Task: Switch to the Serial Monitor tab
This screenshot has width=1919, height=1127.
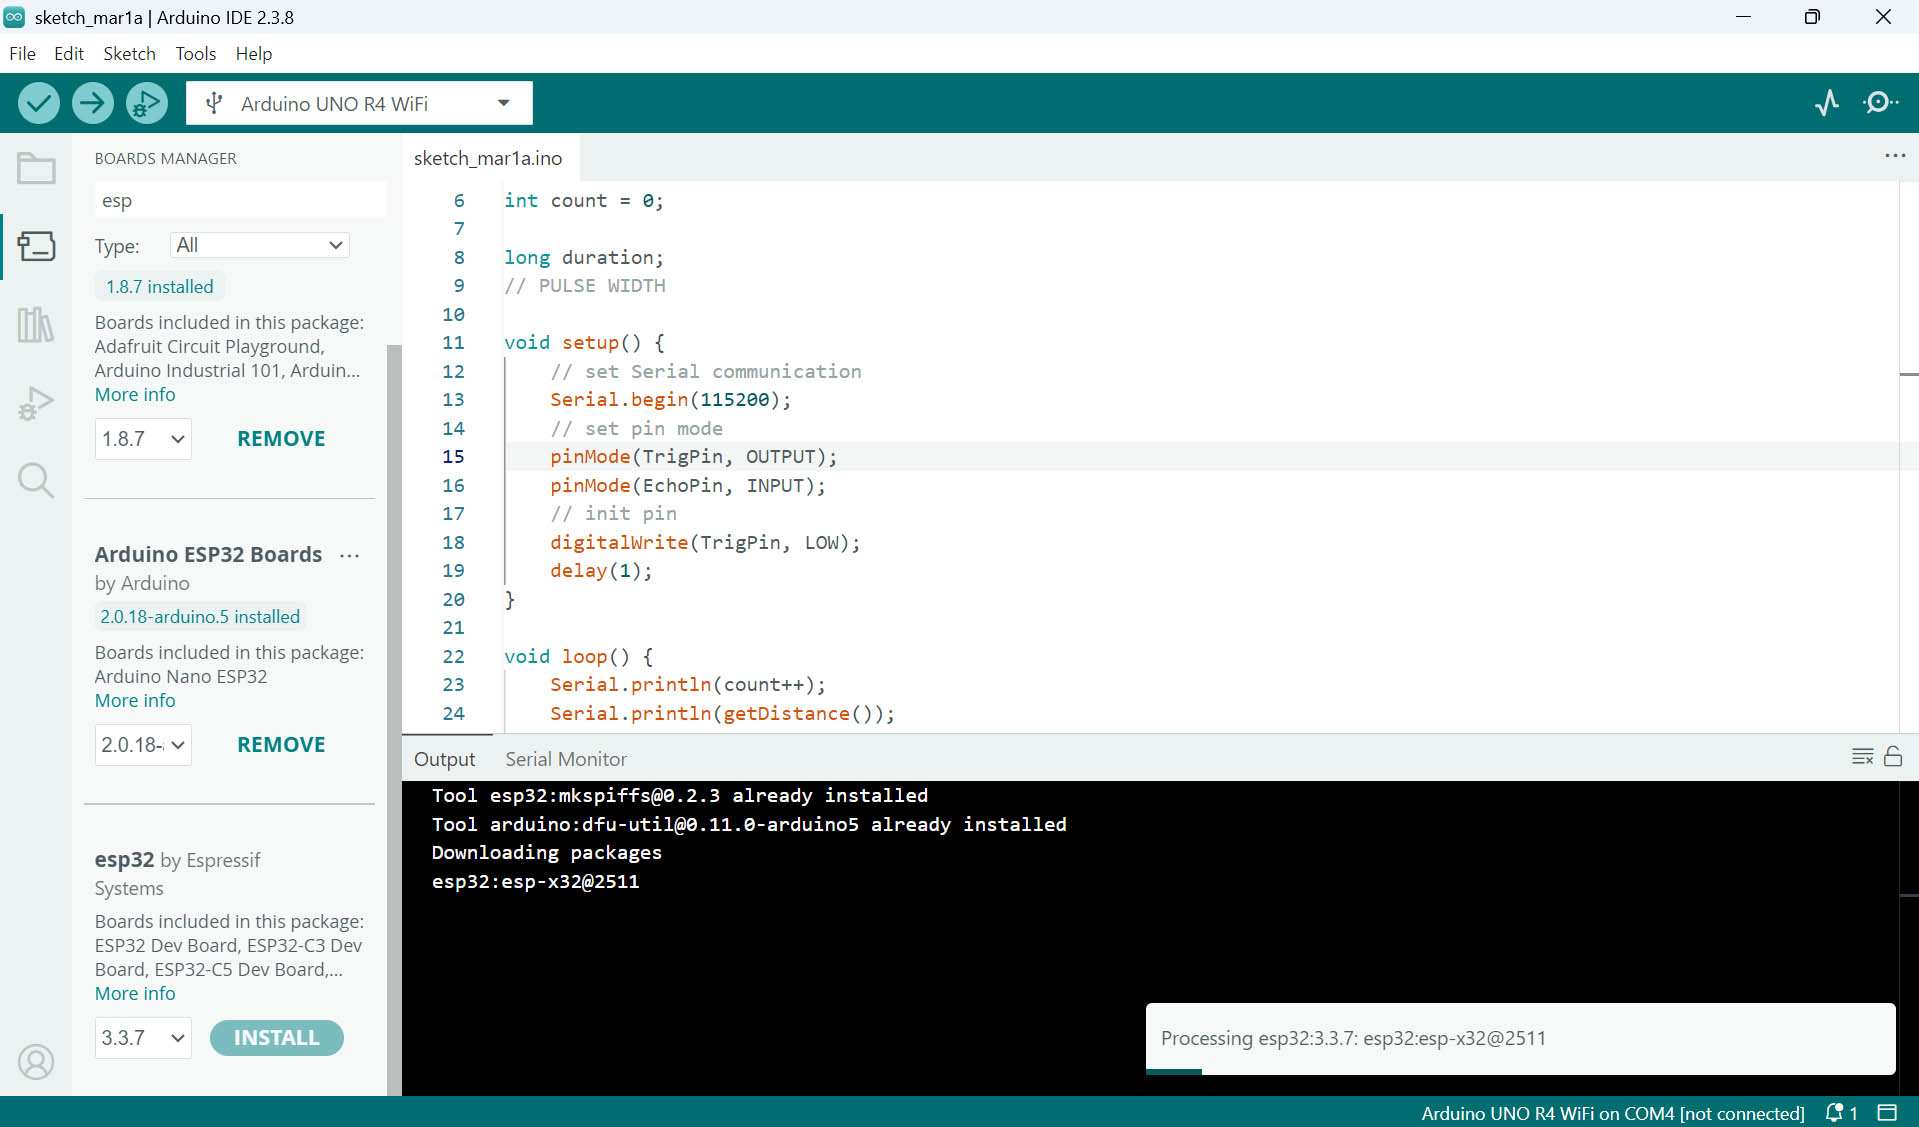Action: click(x=566, y=759)
